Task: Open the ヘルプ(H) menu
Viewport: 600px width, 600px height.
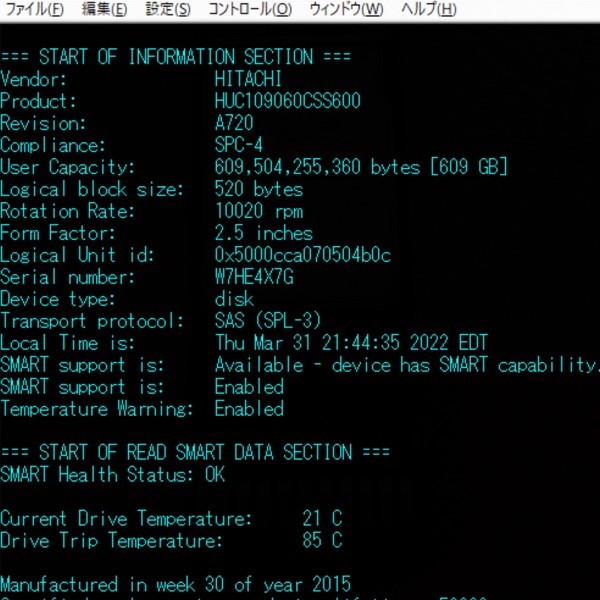Action: (429, 9)
